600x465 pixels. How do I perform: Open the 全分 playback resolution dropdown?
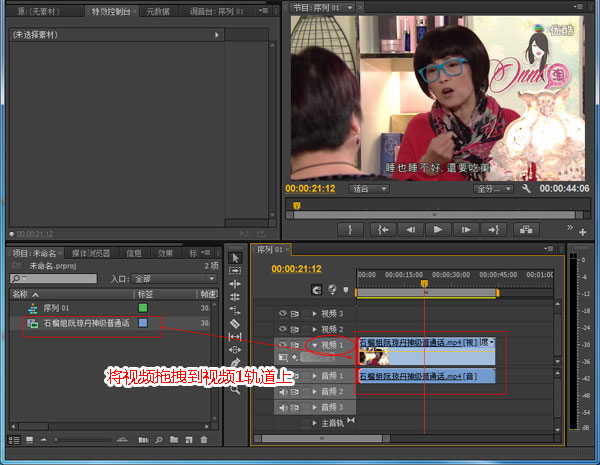pyautogui.click(x=493, y=189)
